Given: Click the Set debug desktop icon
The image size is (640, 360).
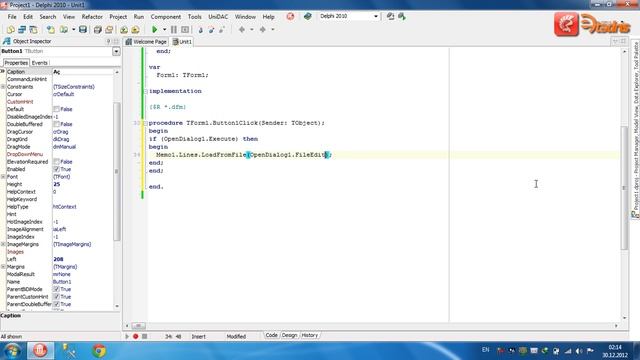Looking at the screenshot, I should coord(402,16).
